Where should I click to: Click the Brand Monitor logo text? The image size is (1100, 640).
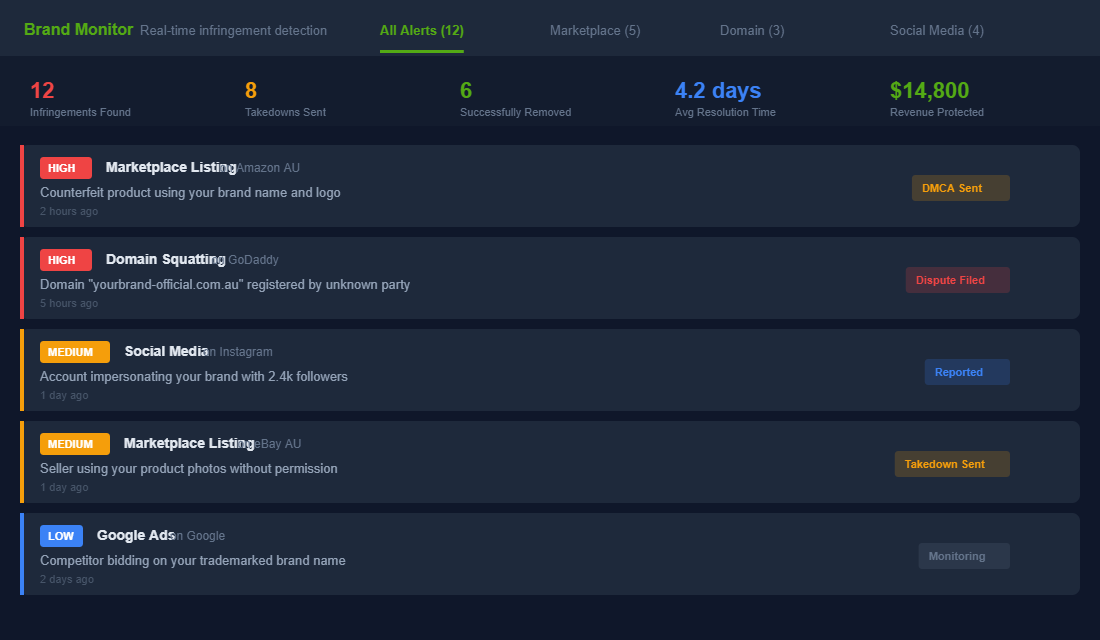point(78,29)
